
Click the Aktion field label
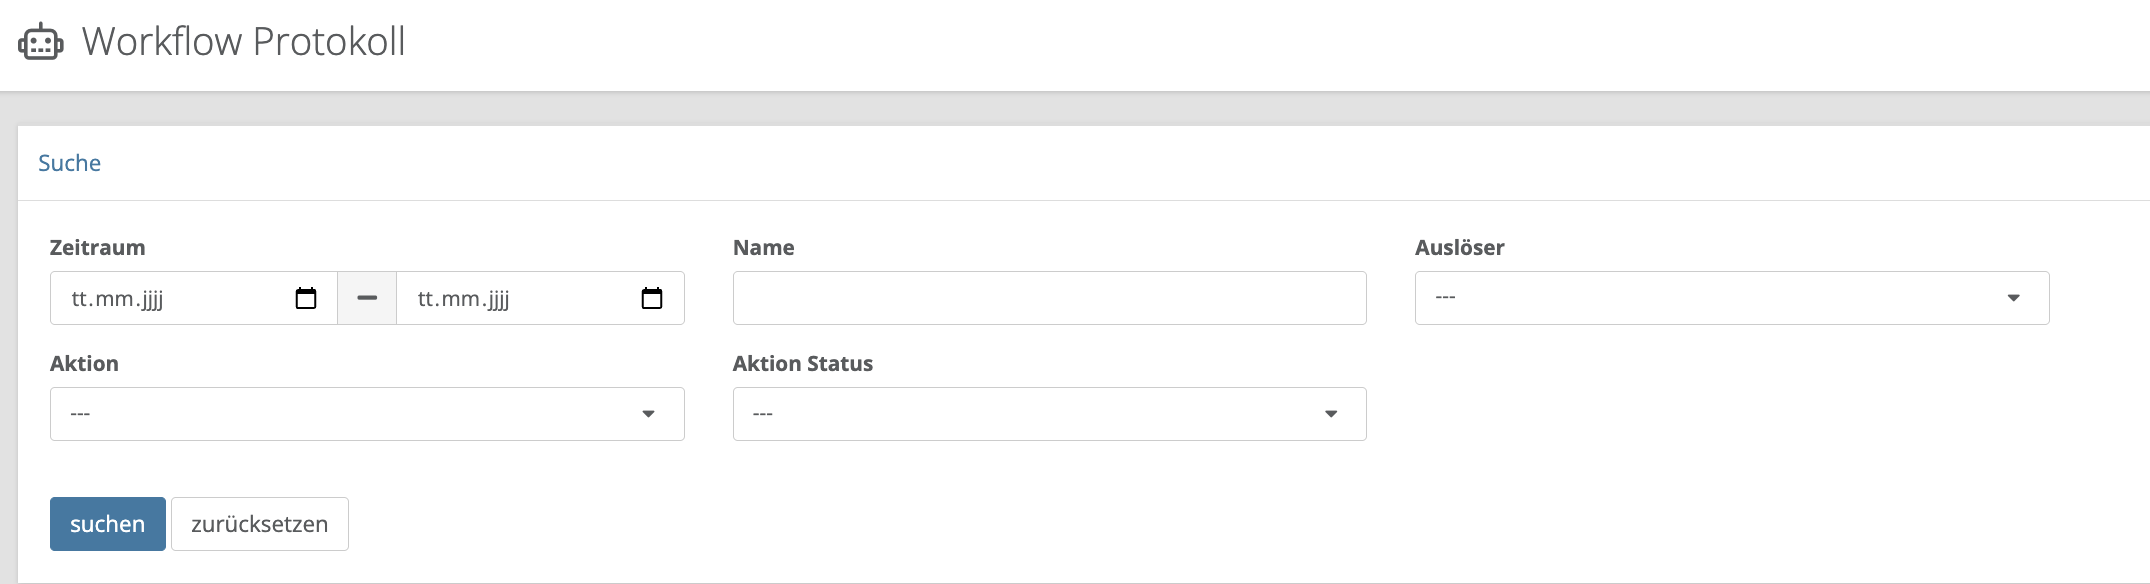pyautogui.click(x=84, y=364)
